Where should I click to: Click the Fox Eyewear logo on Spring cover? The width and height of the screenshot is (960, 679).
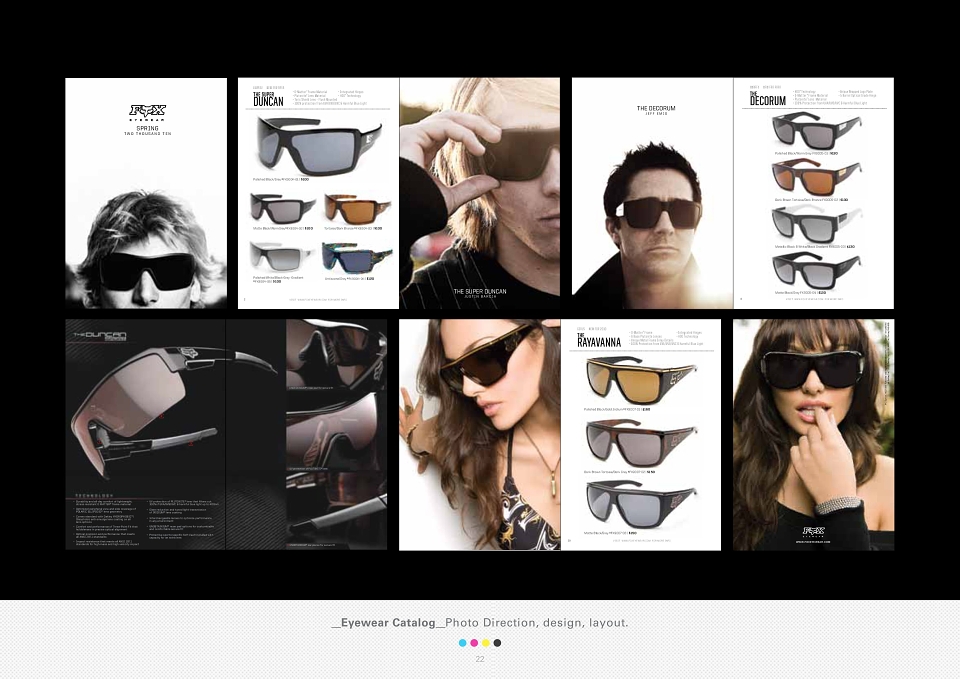[x=148, y=113]
